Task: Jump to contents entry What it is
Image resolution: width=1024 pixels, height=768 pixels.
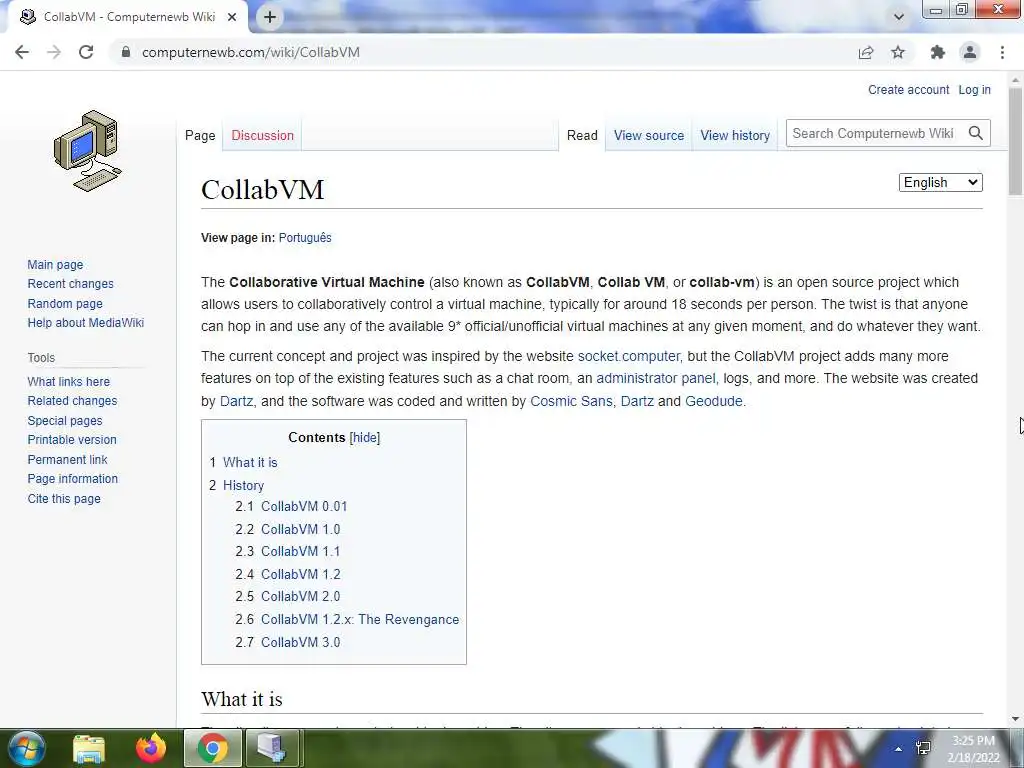Action: pyautogui.click(x=250, y=462)
